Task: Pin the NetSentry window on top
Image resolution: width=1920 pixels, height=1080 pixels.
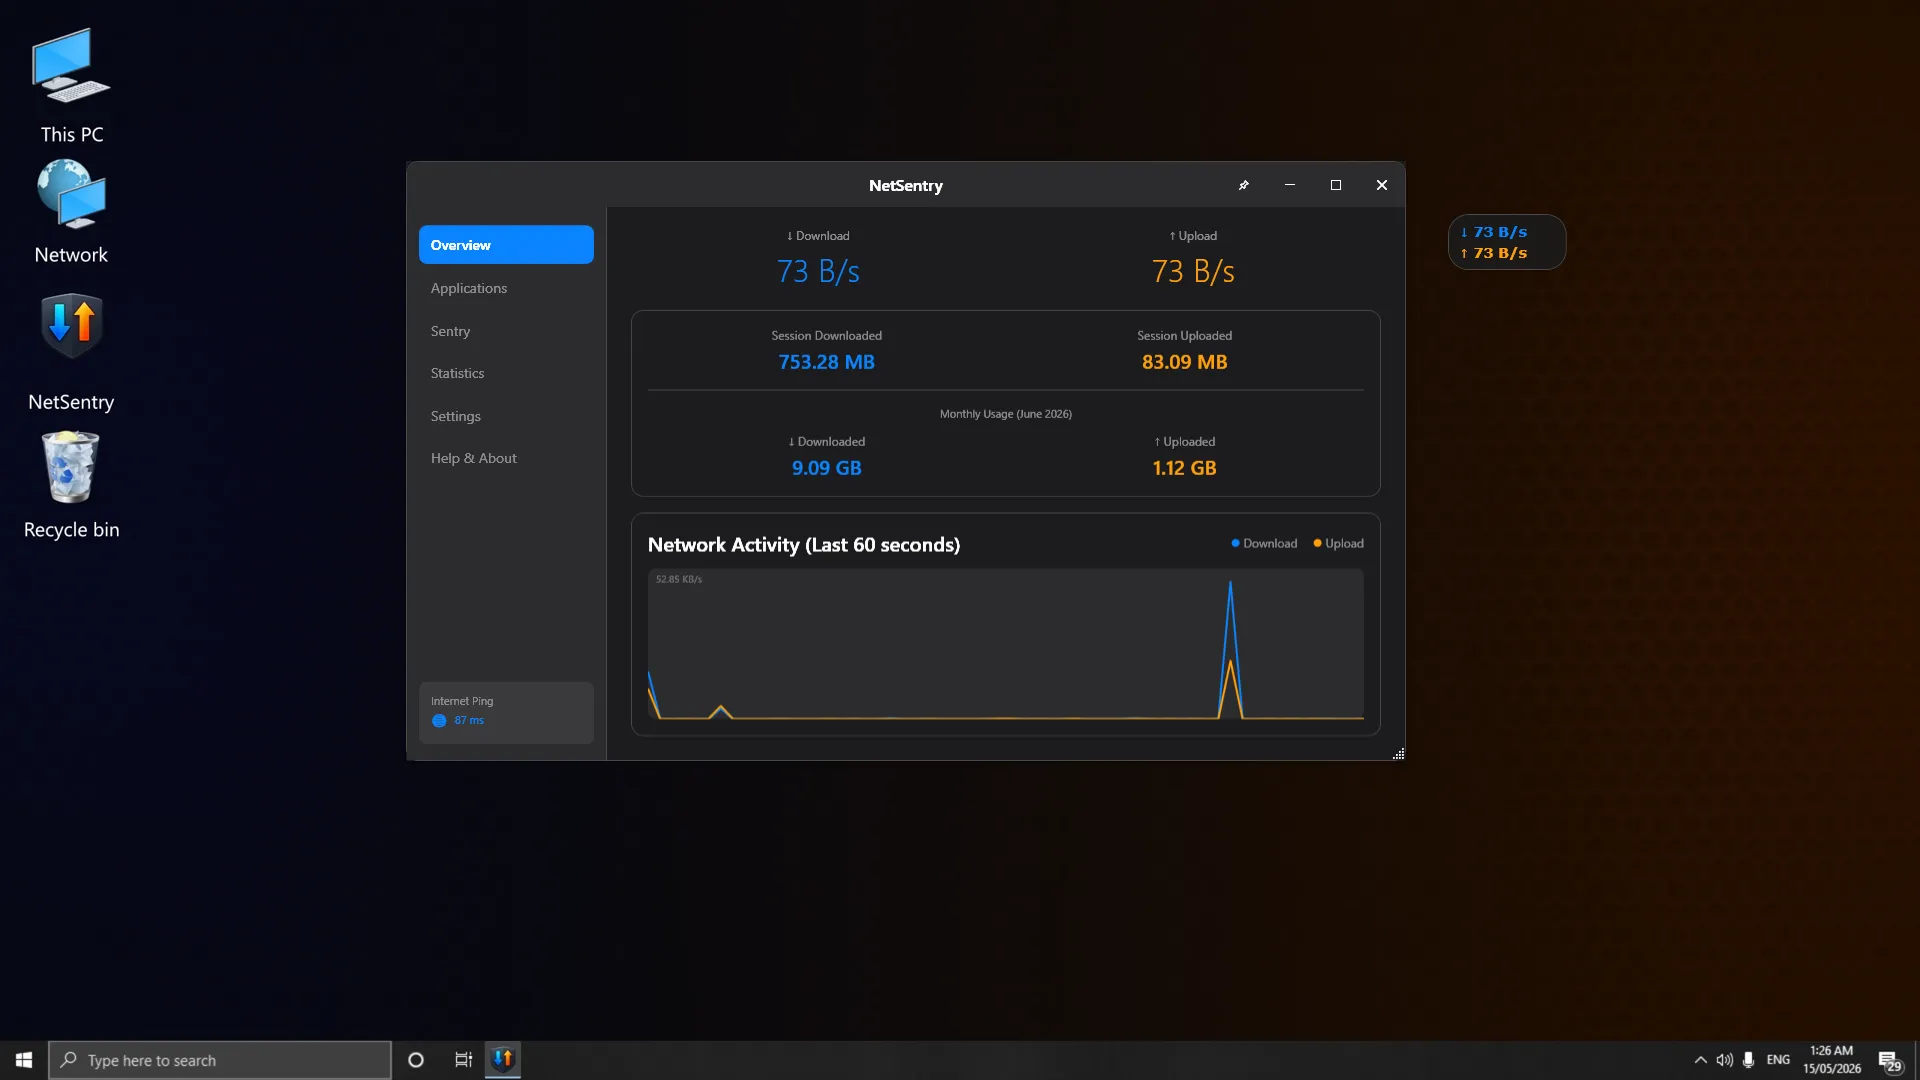Action: [x=1244, y=185]
